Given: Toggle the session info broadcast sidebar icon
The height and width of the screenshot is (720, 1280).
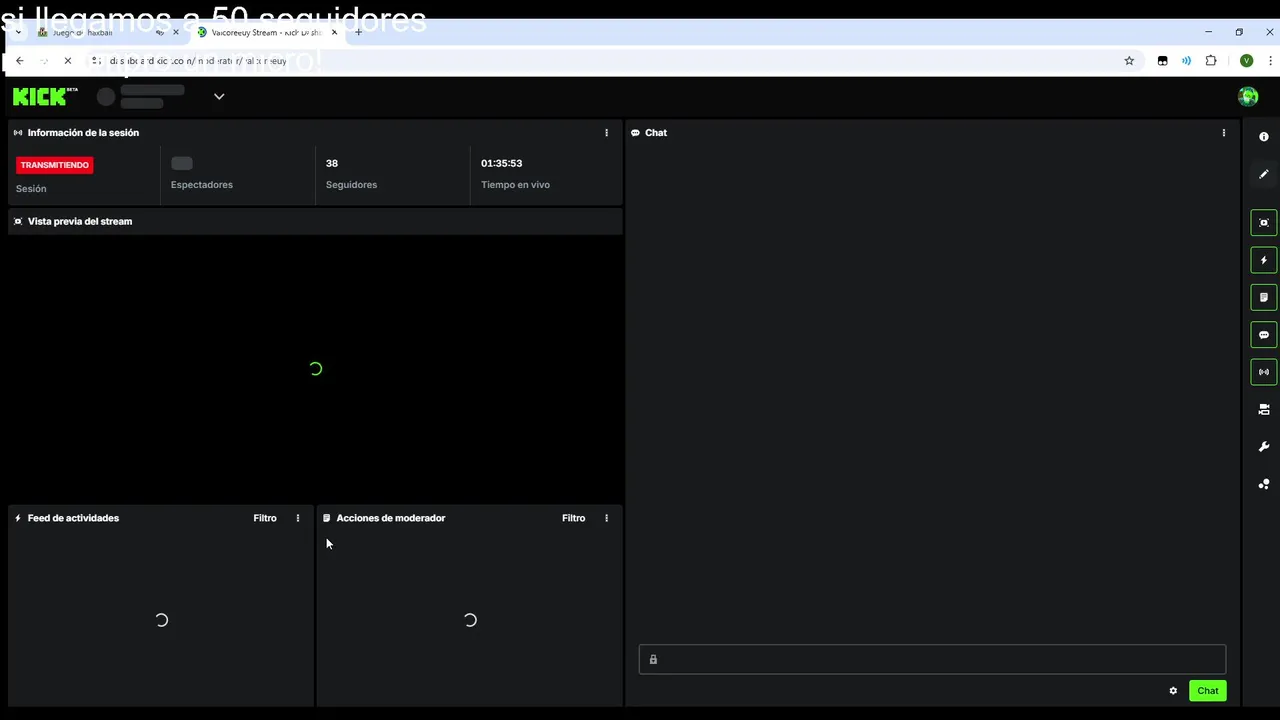Looking at the screenshot, I should point(1264,372).
